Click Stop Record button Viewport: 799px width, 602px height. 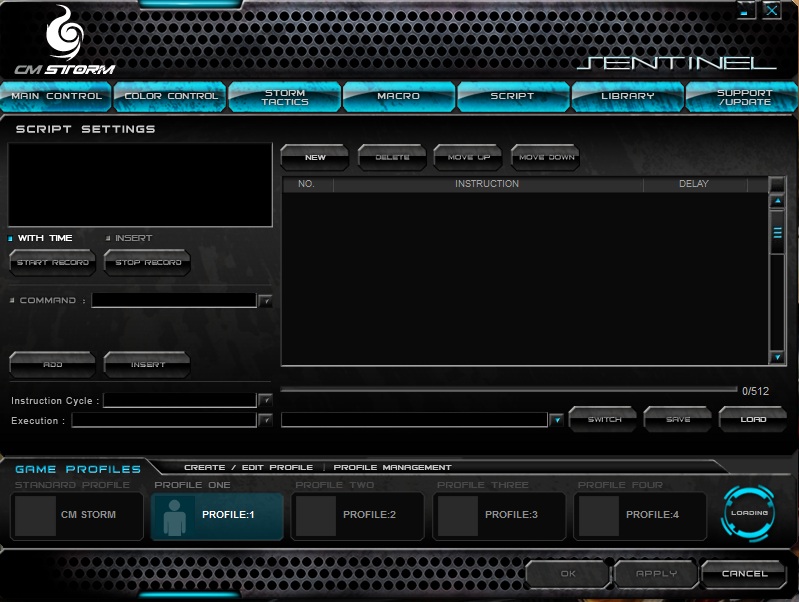tap(147, 263)
